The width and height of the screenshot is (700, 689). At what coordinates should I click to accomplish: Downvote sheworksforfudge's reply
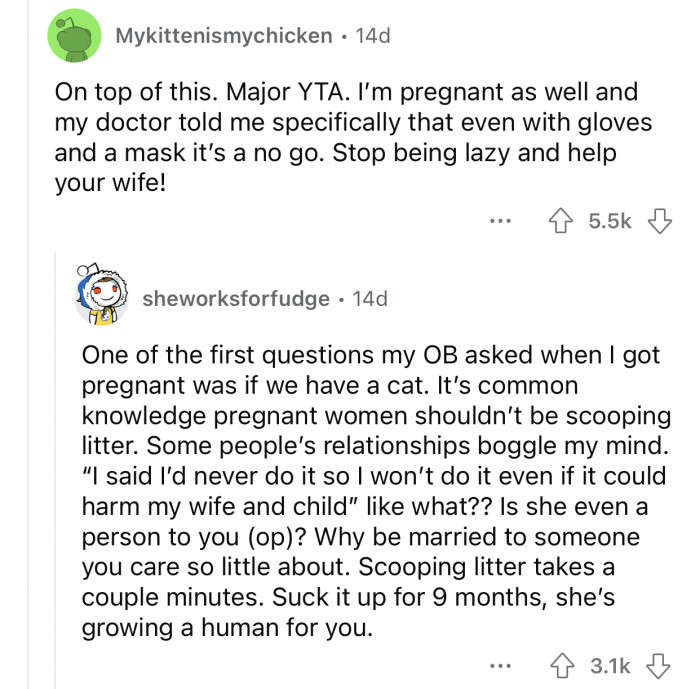[658, 666]
